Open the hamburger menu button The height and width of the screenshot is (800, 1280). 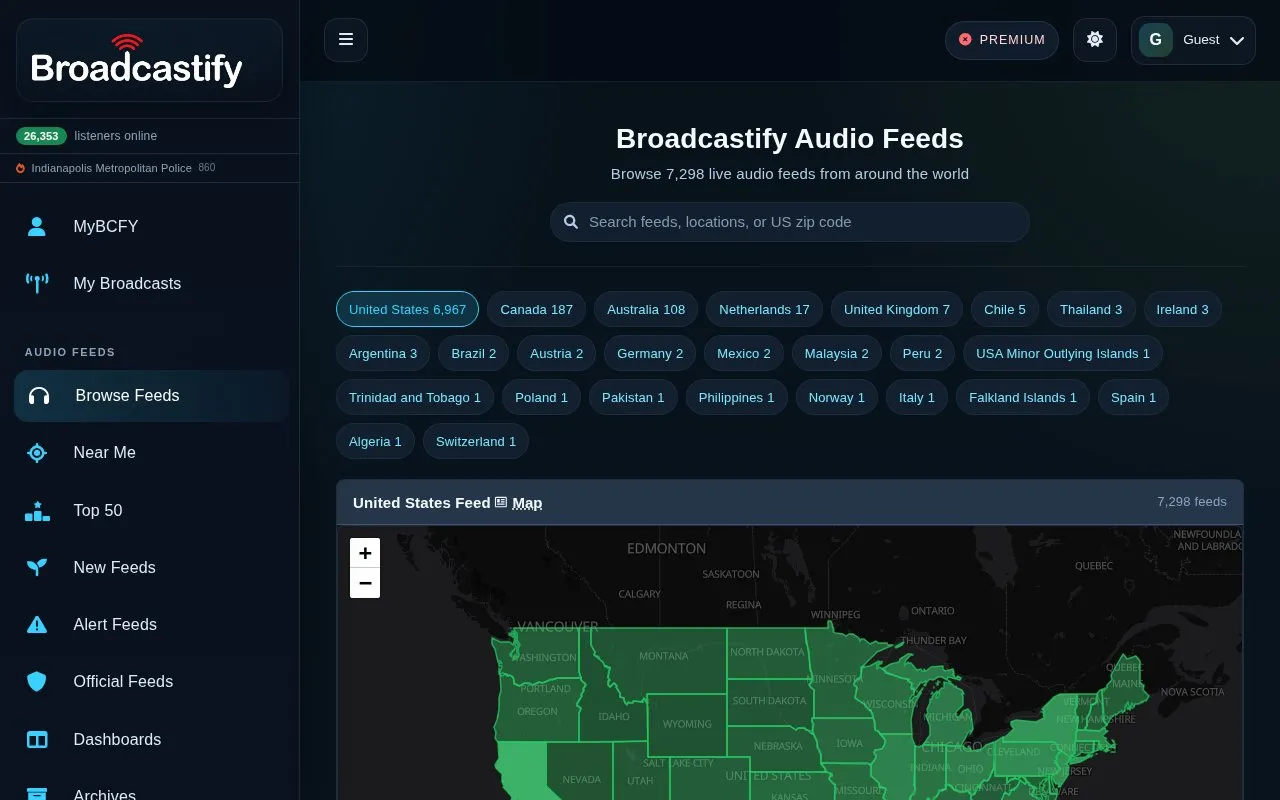[346, 40]
